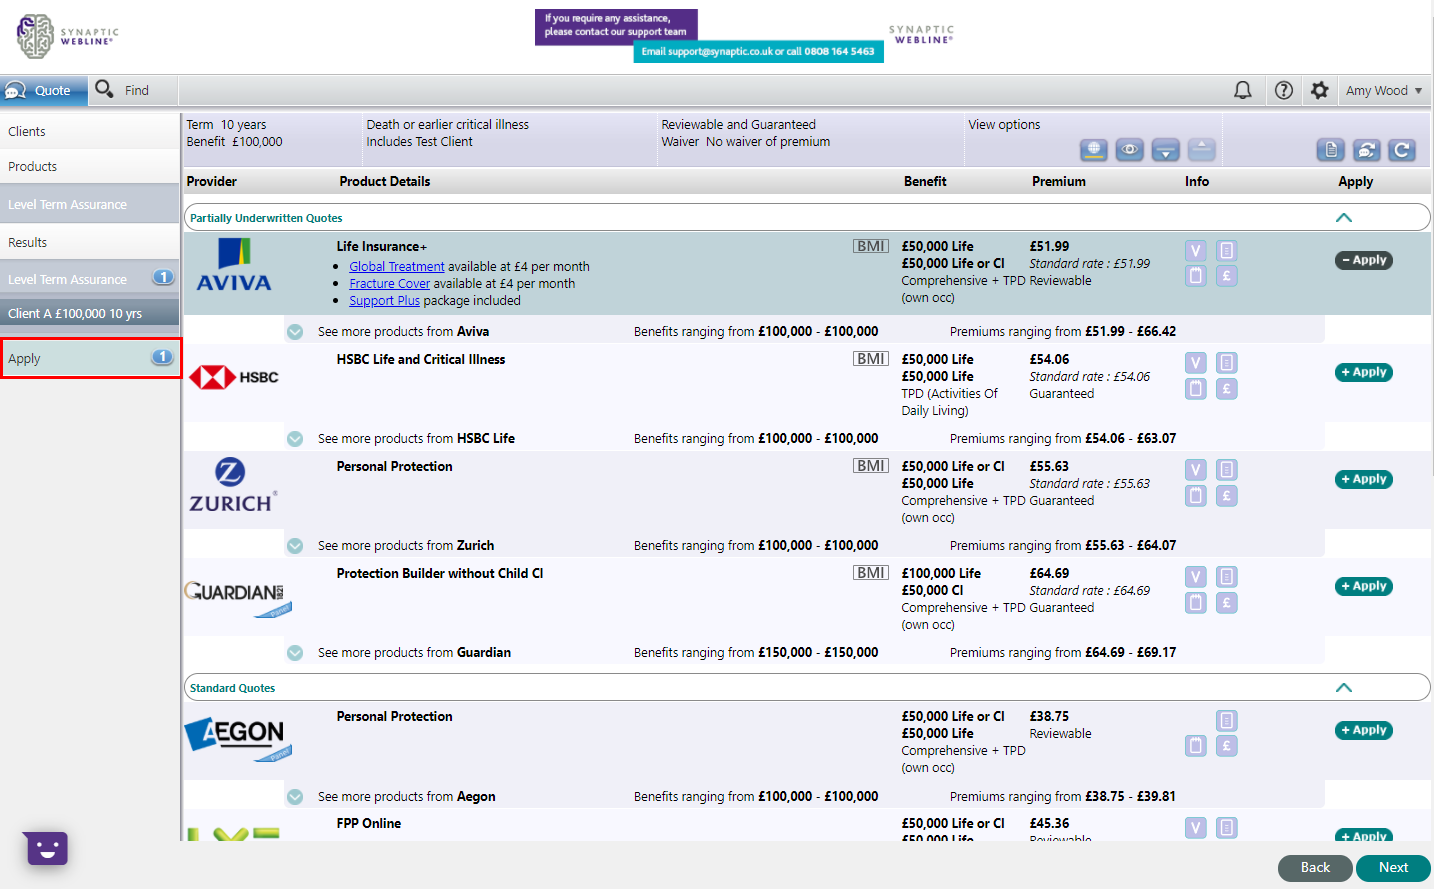Screen dimensions: 1434x889
Task: Switch to the Quote tab
Action: [x=43, y=90]
